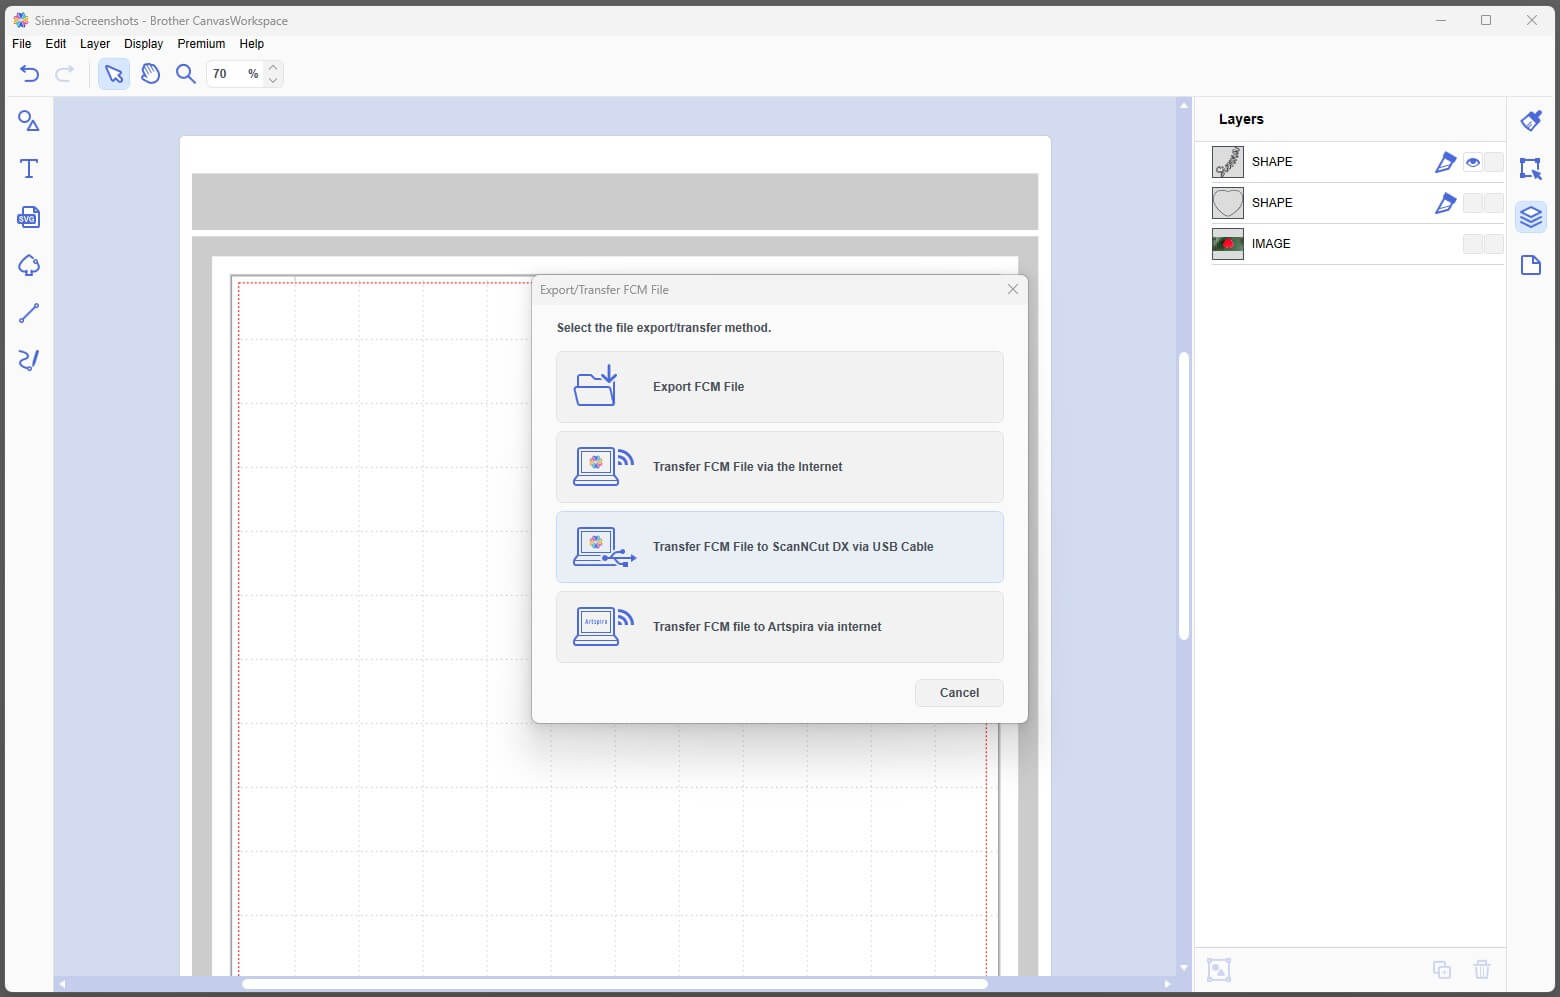Image resolution: width=1560 pixels, height=997 pixels.
Task: Click the canvas vertical scrollbar thumb
Action: [1184, 495]
